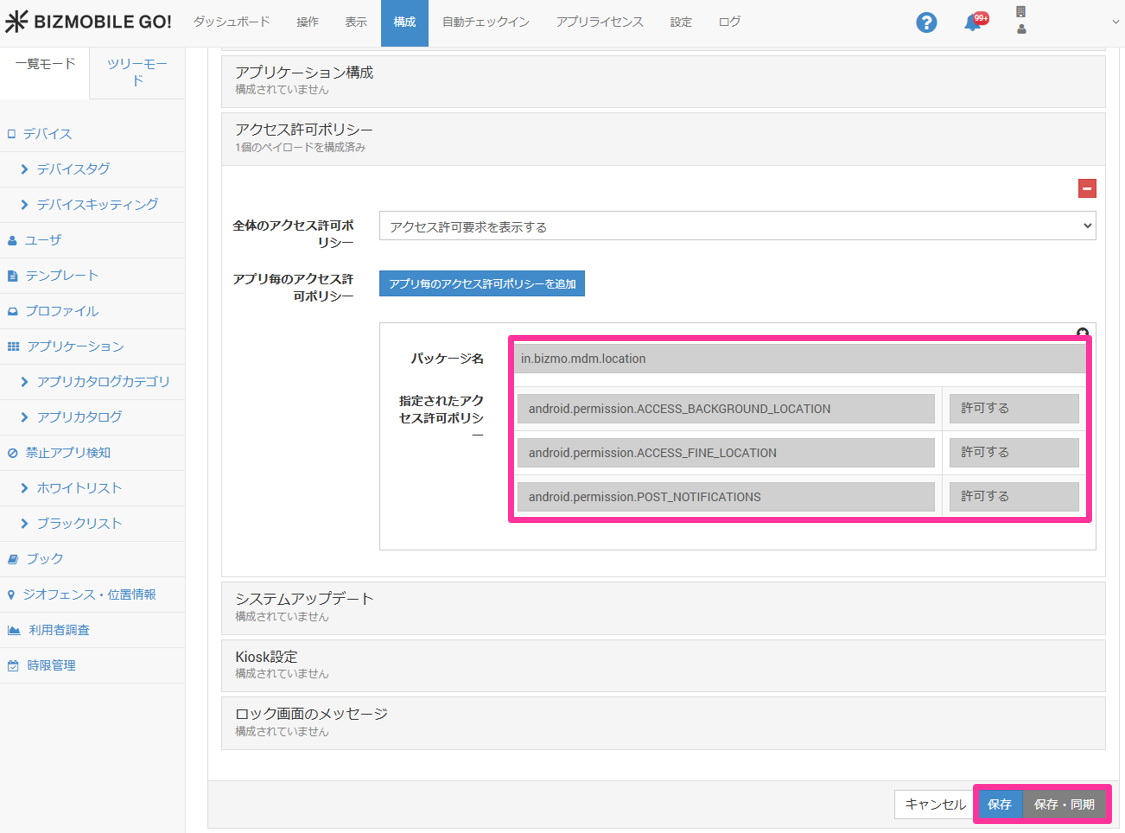Click the help question mark icon

pos(926,22)
